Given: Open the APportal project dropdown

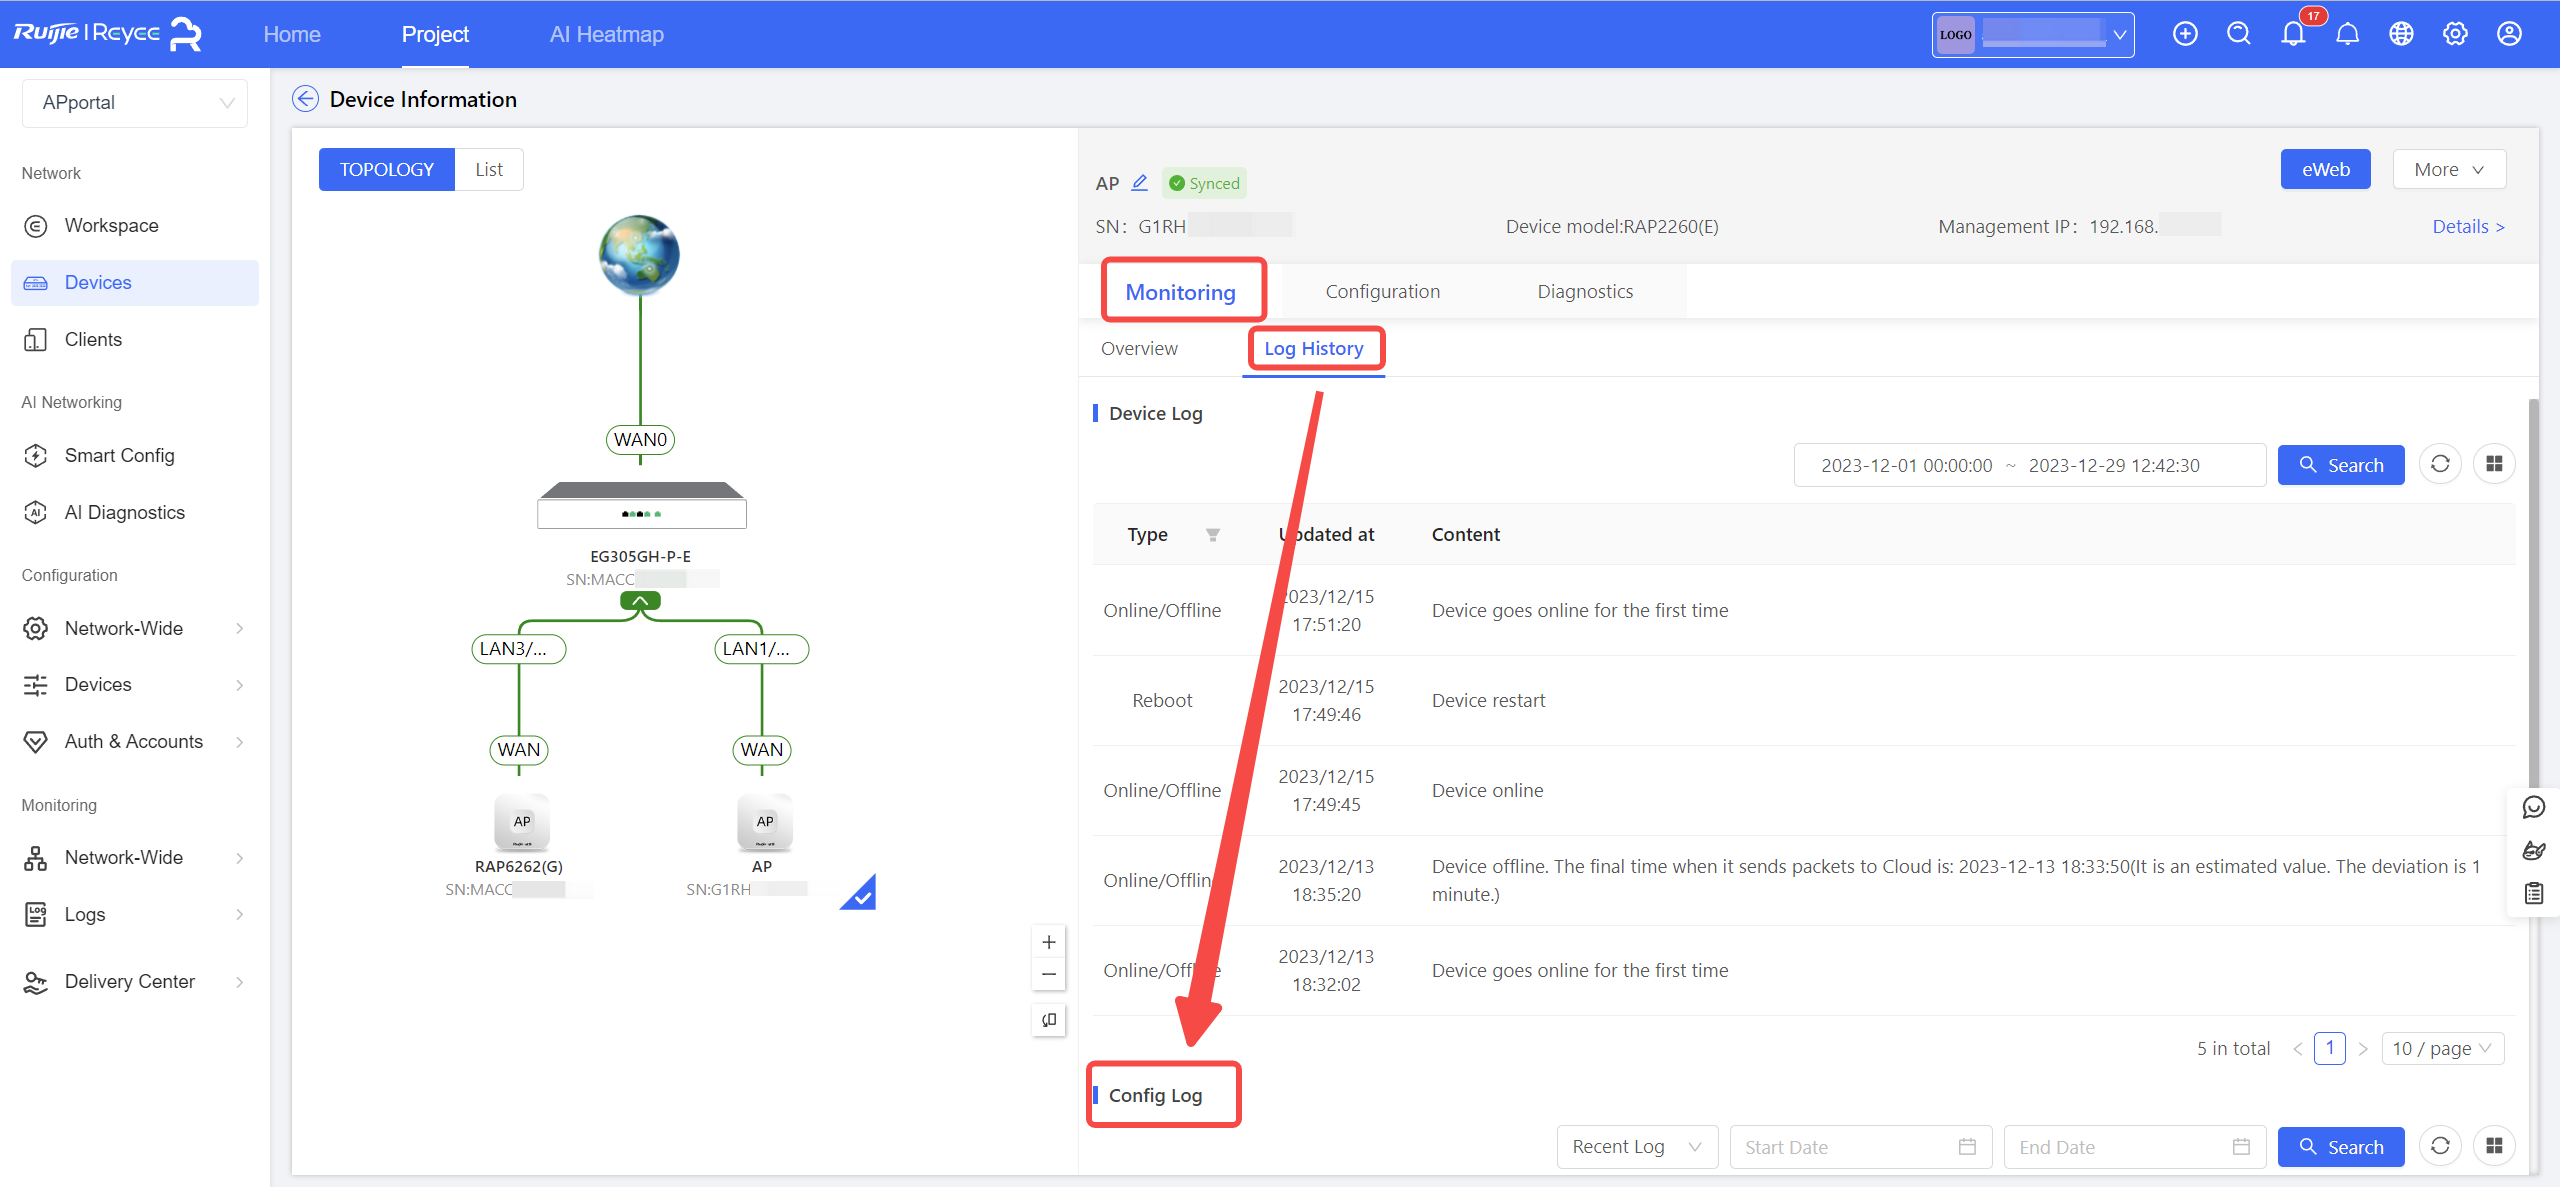Looking at the screenshot, I should click(x=135, y=103).
